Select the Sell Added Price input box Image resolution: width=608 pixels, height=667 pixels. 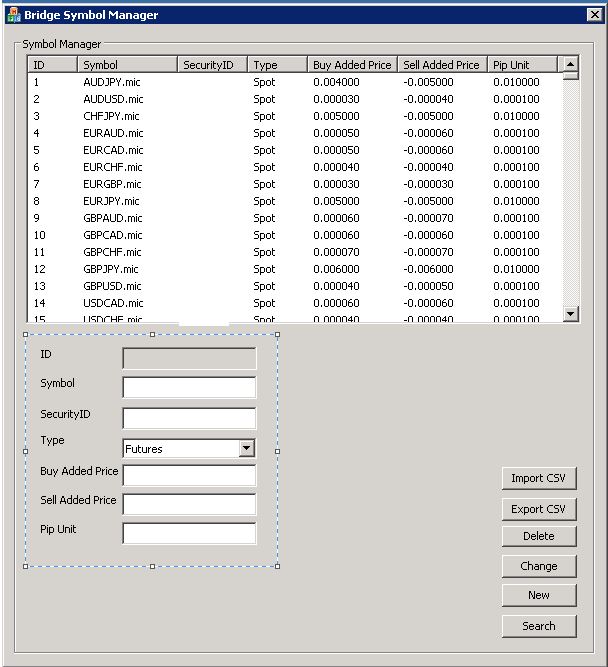[x=189, y=504]
